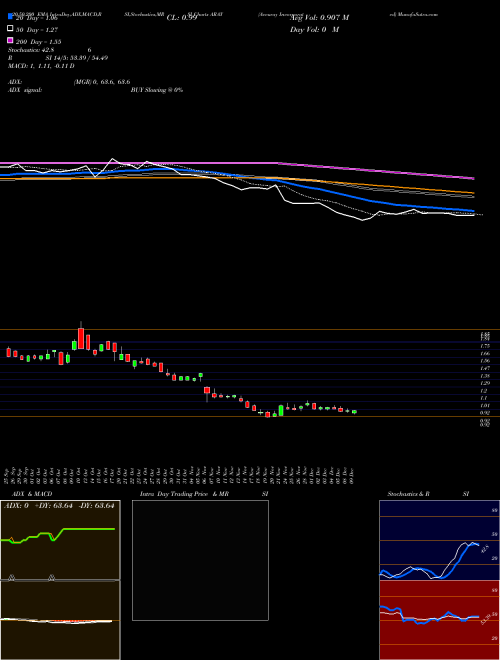
Task: Click the '(MGR) 0, 63.6, 63.6' value
Action: coord(102,82)
